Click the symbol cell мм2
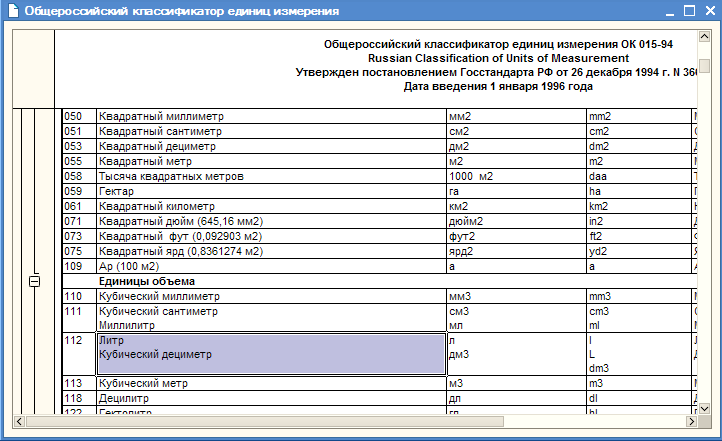This screenshot has height=441, width=722. (x=516, y=116)
